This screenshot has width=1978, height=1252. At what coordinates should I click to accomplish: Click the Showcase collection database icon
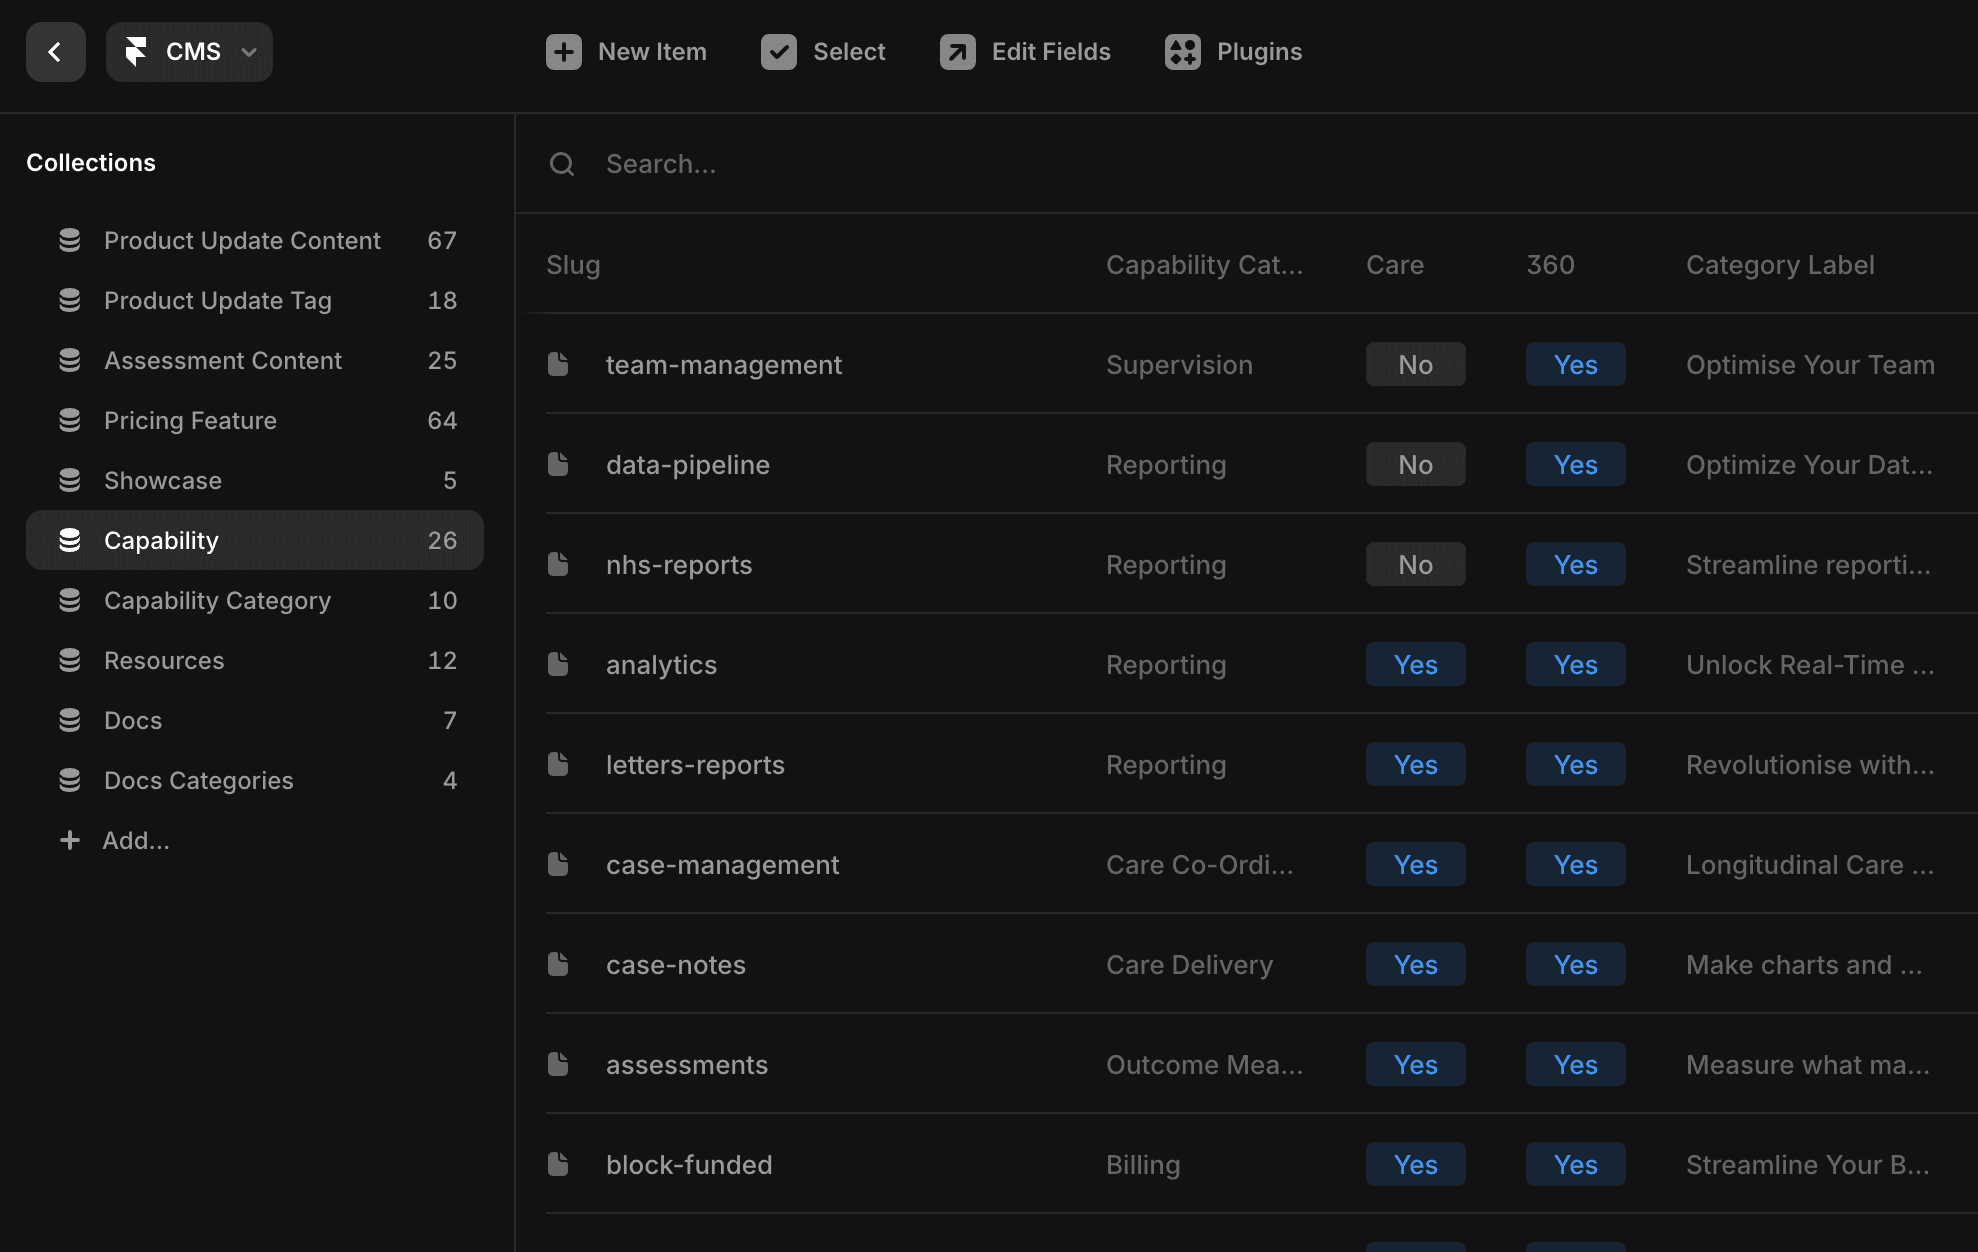click(70, 481)
